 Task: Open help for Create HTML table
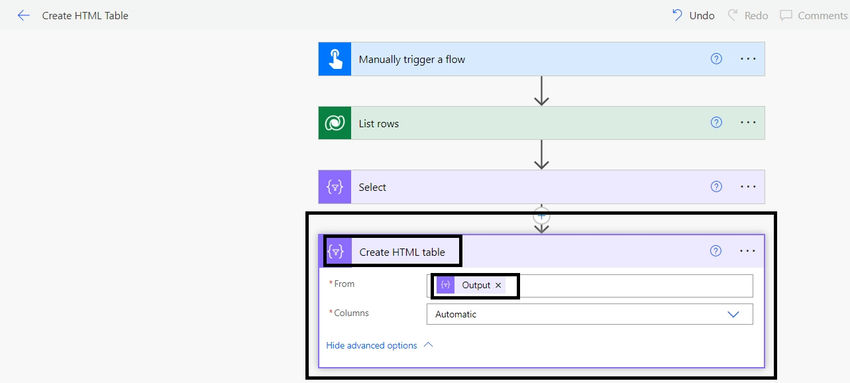click(716, 250)
